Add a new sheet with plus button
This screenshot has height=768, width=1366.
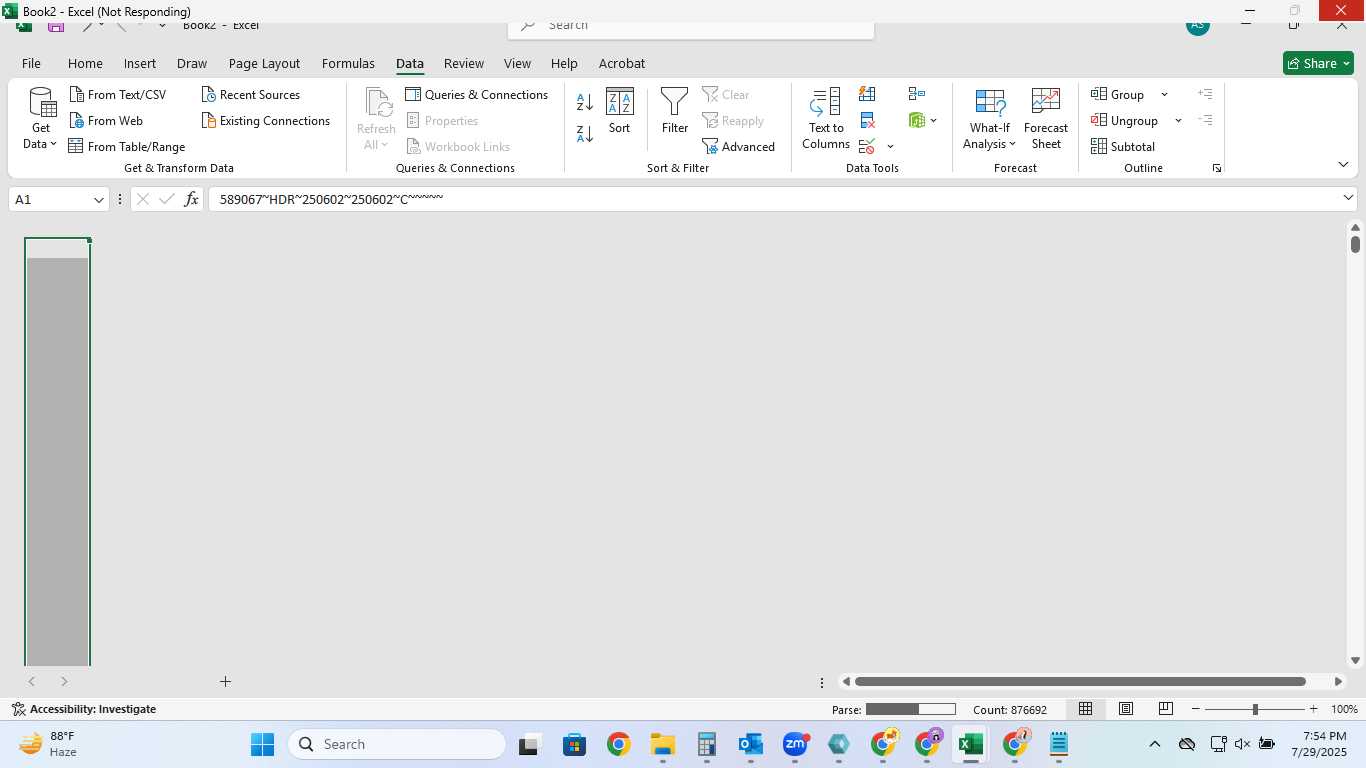click(225, 682)
